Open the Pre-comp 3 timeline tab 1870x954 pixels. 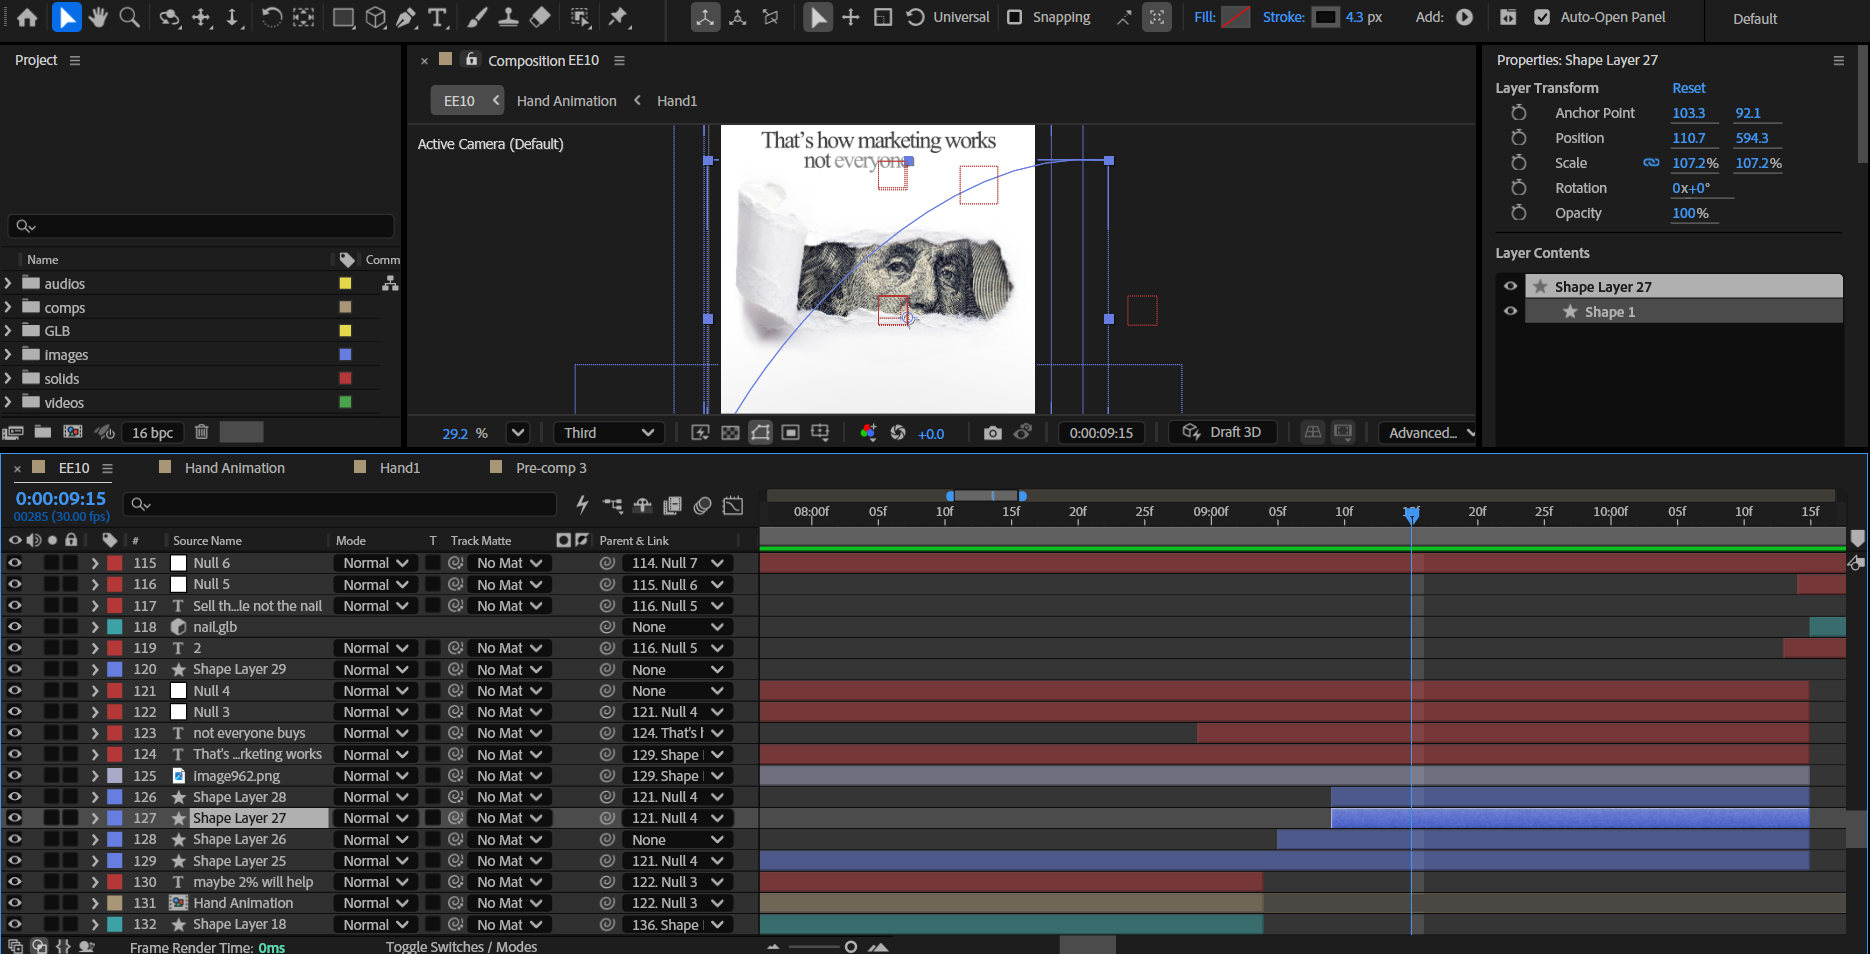click(x=550, y=468)
